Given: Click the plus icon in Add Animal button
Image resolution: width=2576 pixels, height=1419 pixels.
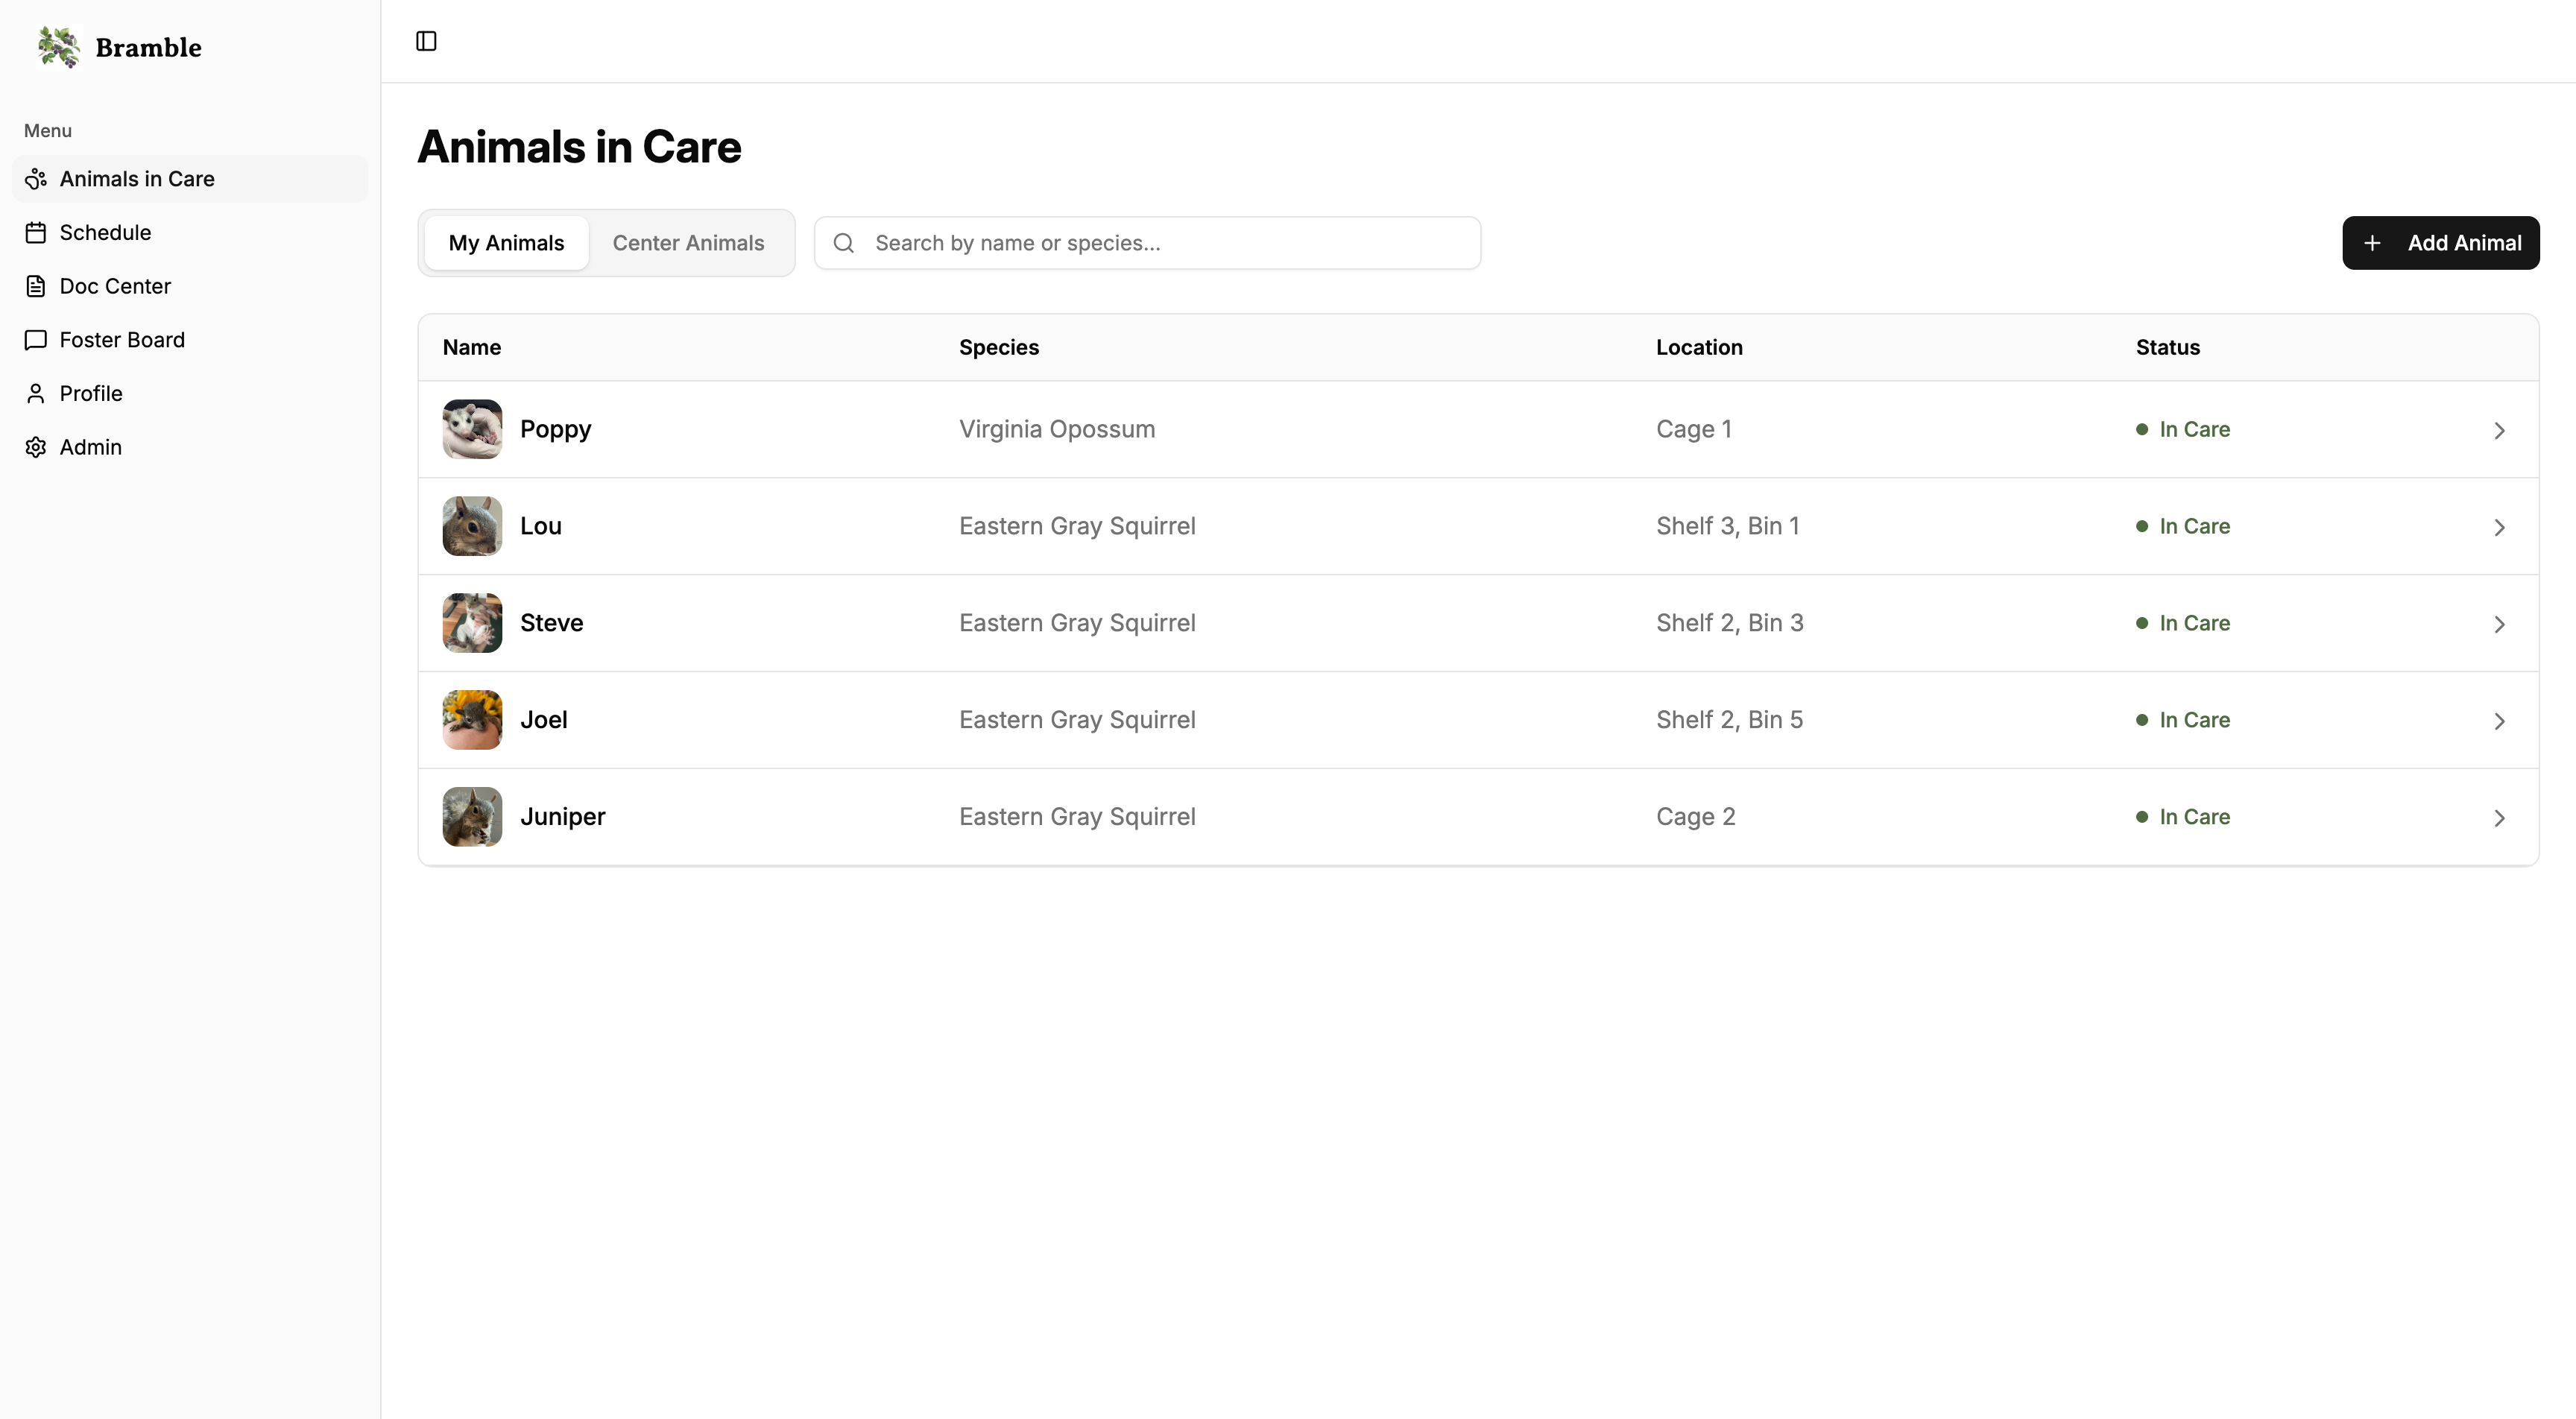Looking at the screenshot, I should click(2375, 243).
